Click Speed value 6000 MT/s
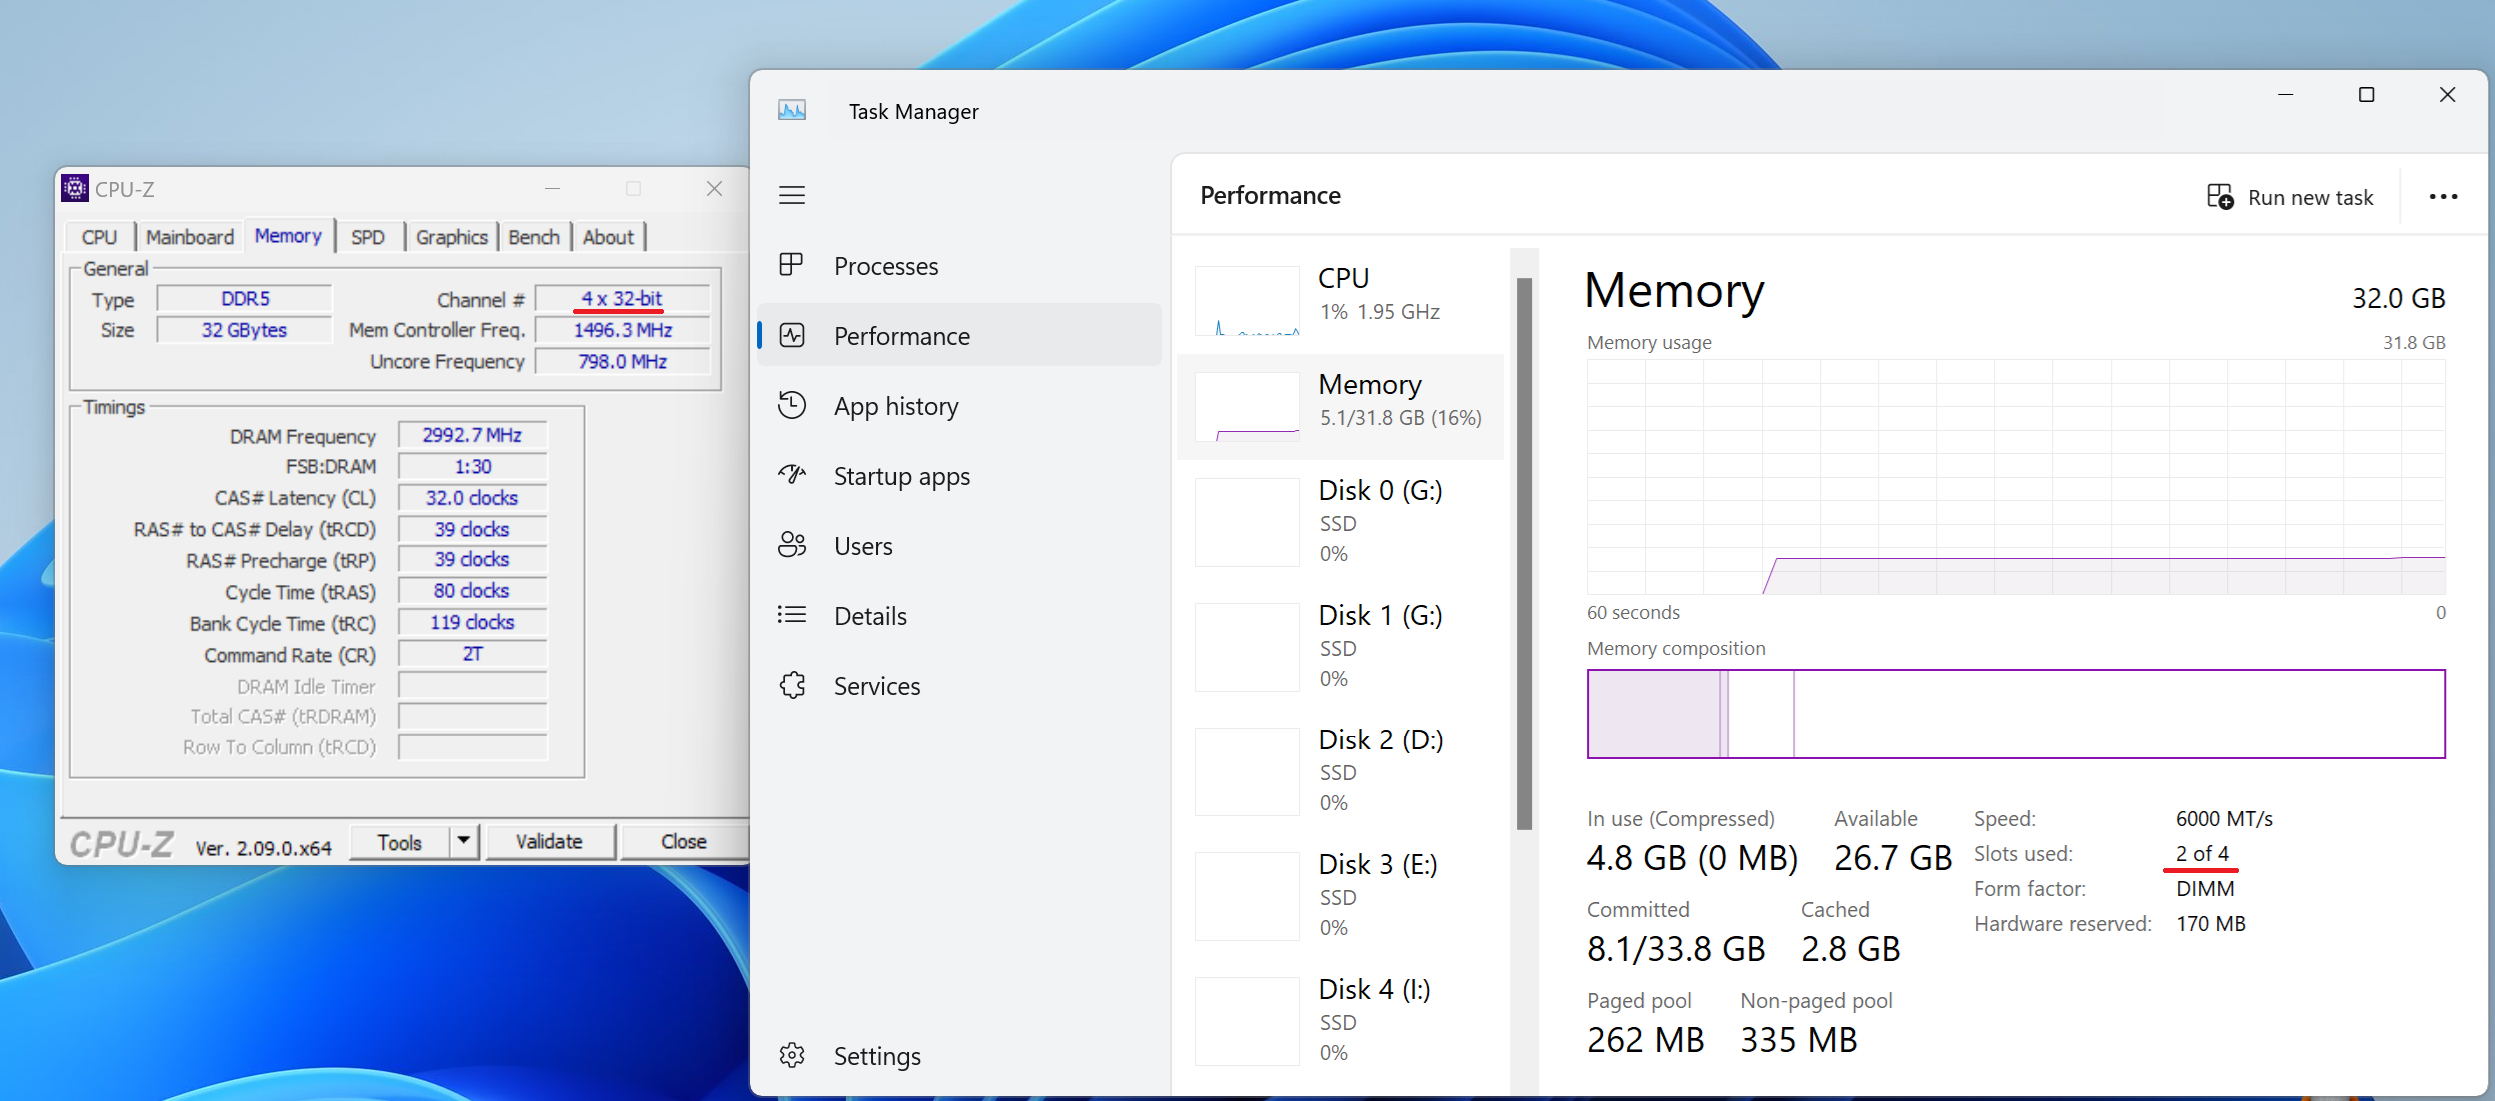The image size is (2495, 1101). coord(2224,818)
